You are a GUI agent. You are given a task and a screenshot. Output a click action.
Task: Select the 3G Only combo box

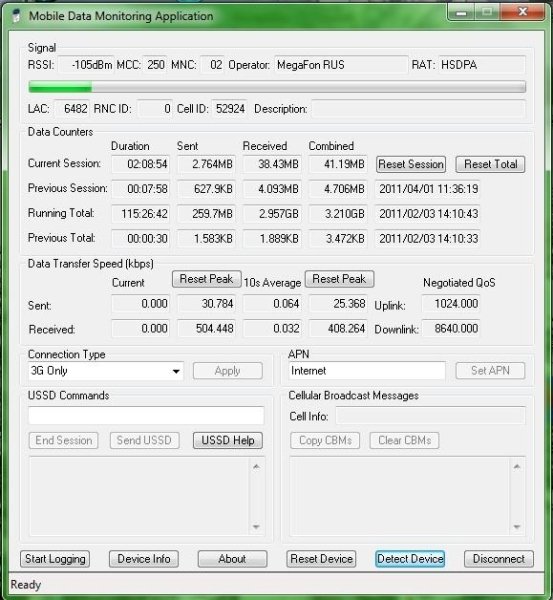[x=106, y=371]
